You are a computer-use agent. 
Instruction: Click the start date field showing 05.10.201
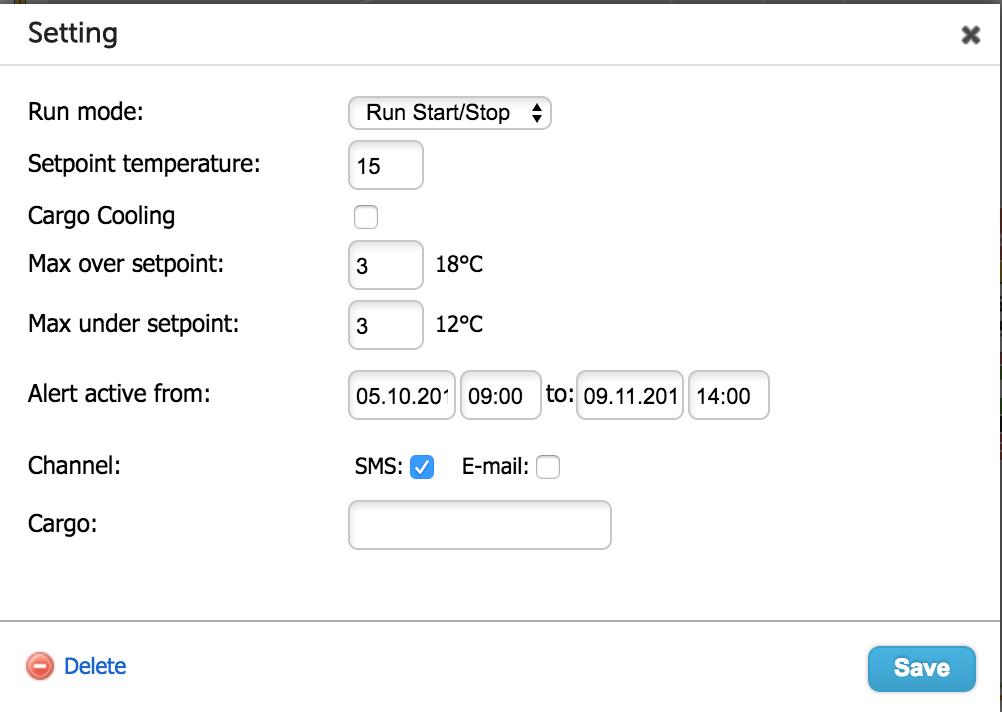click(x=400, y=395)
